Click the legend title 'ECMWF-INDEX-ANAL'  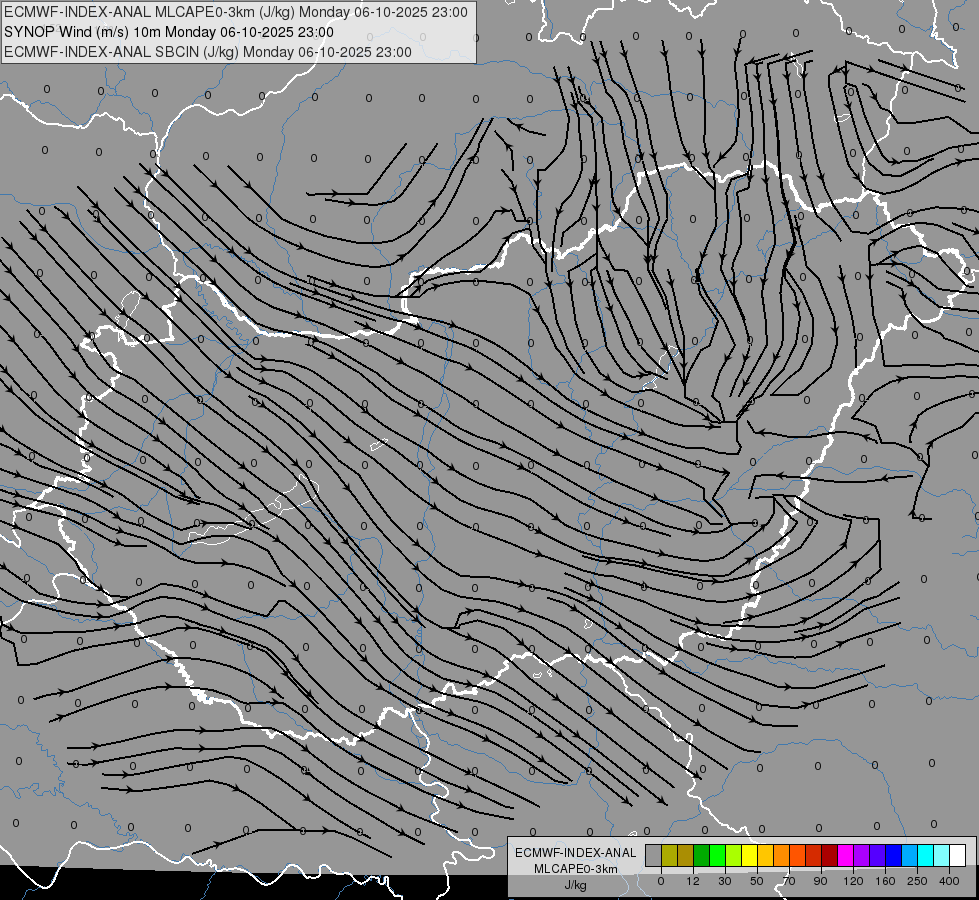[576, 853]
